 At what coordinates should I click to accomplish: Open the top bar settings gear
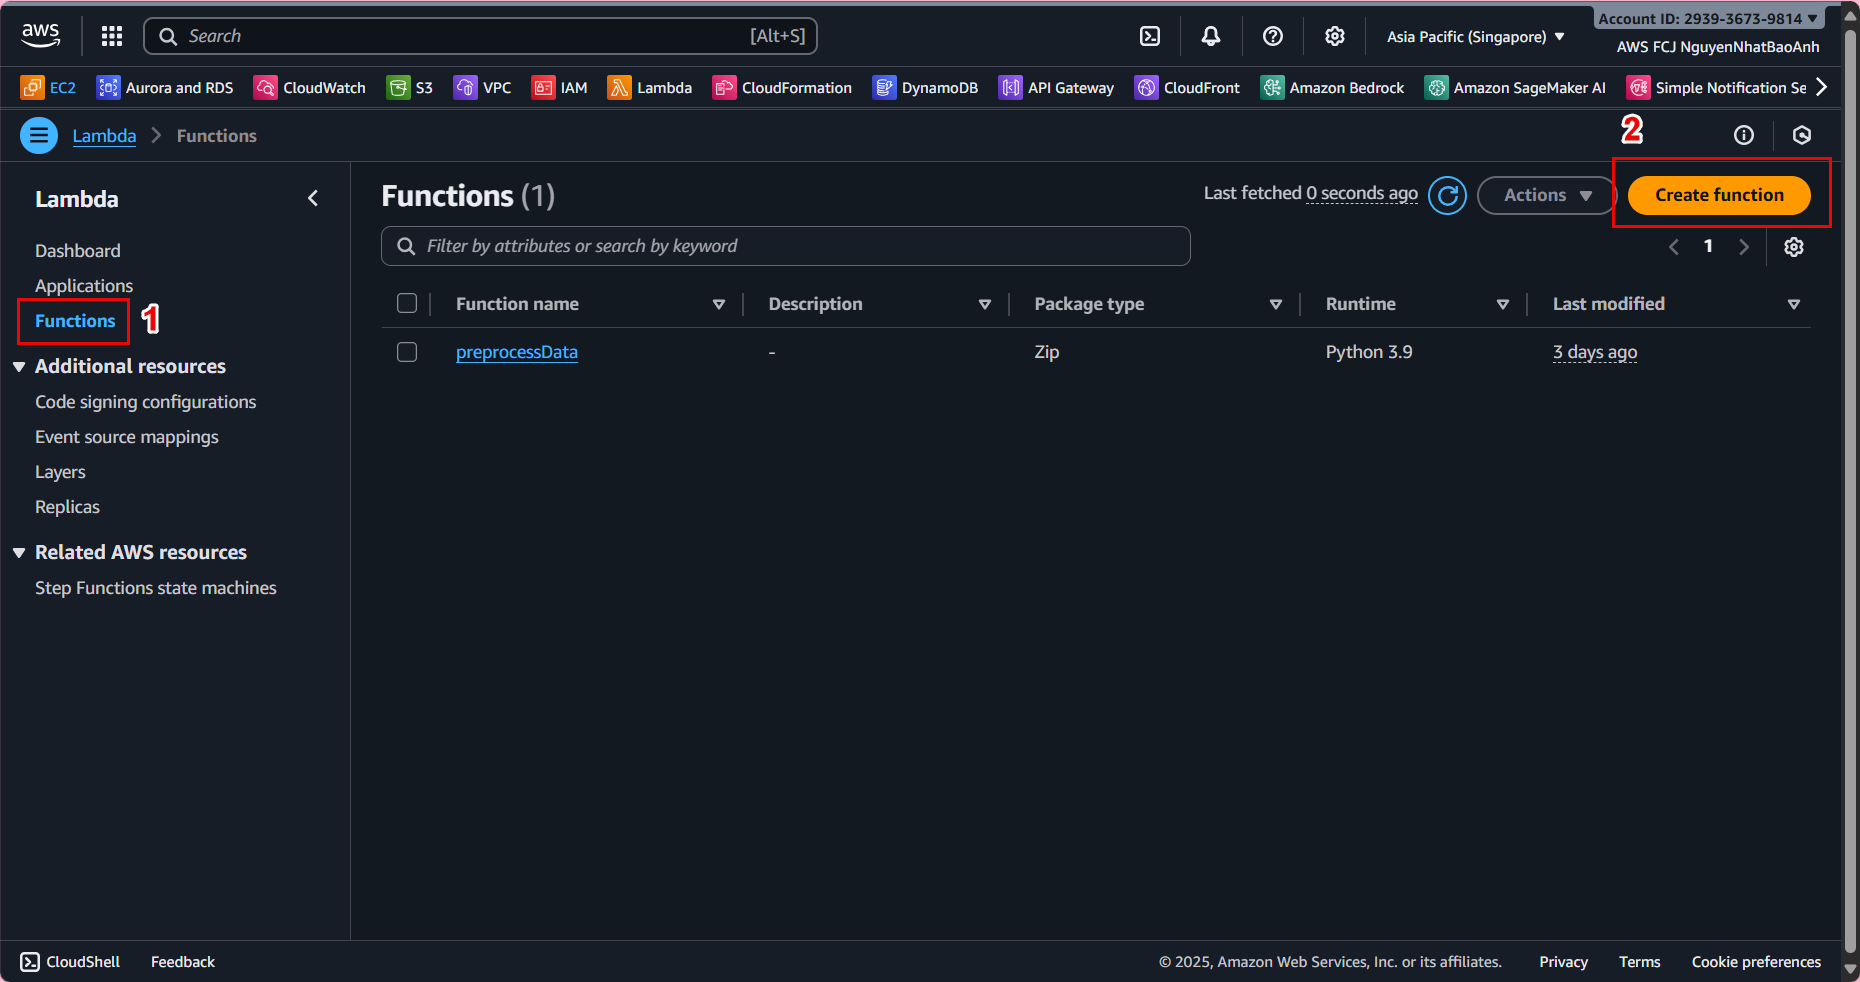1335,36
